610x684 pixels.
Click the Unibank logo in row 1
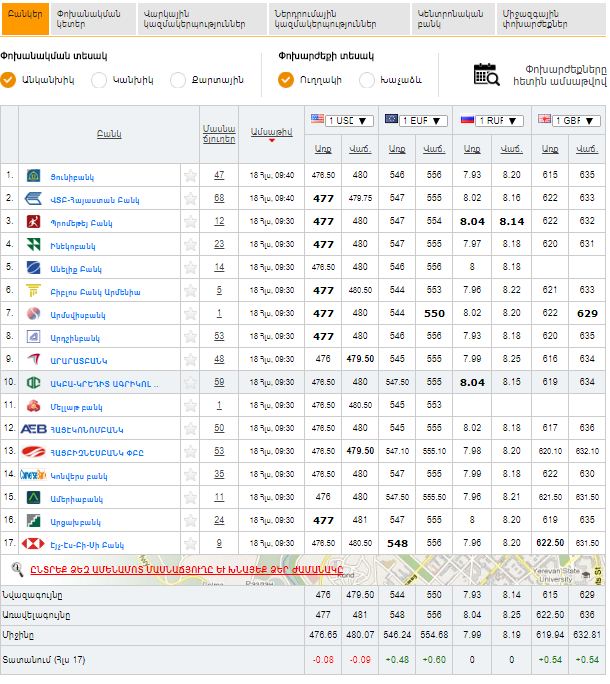[33, 176]
